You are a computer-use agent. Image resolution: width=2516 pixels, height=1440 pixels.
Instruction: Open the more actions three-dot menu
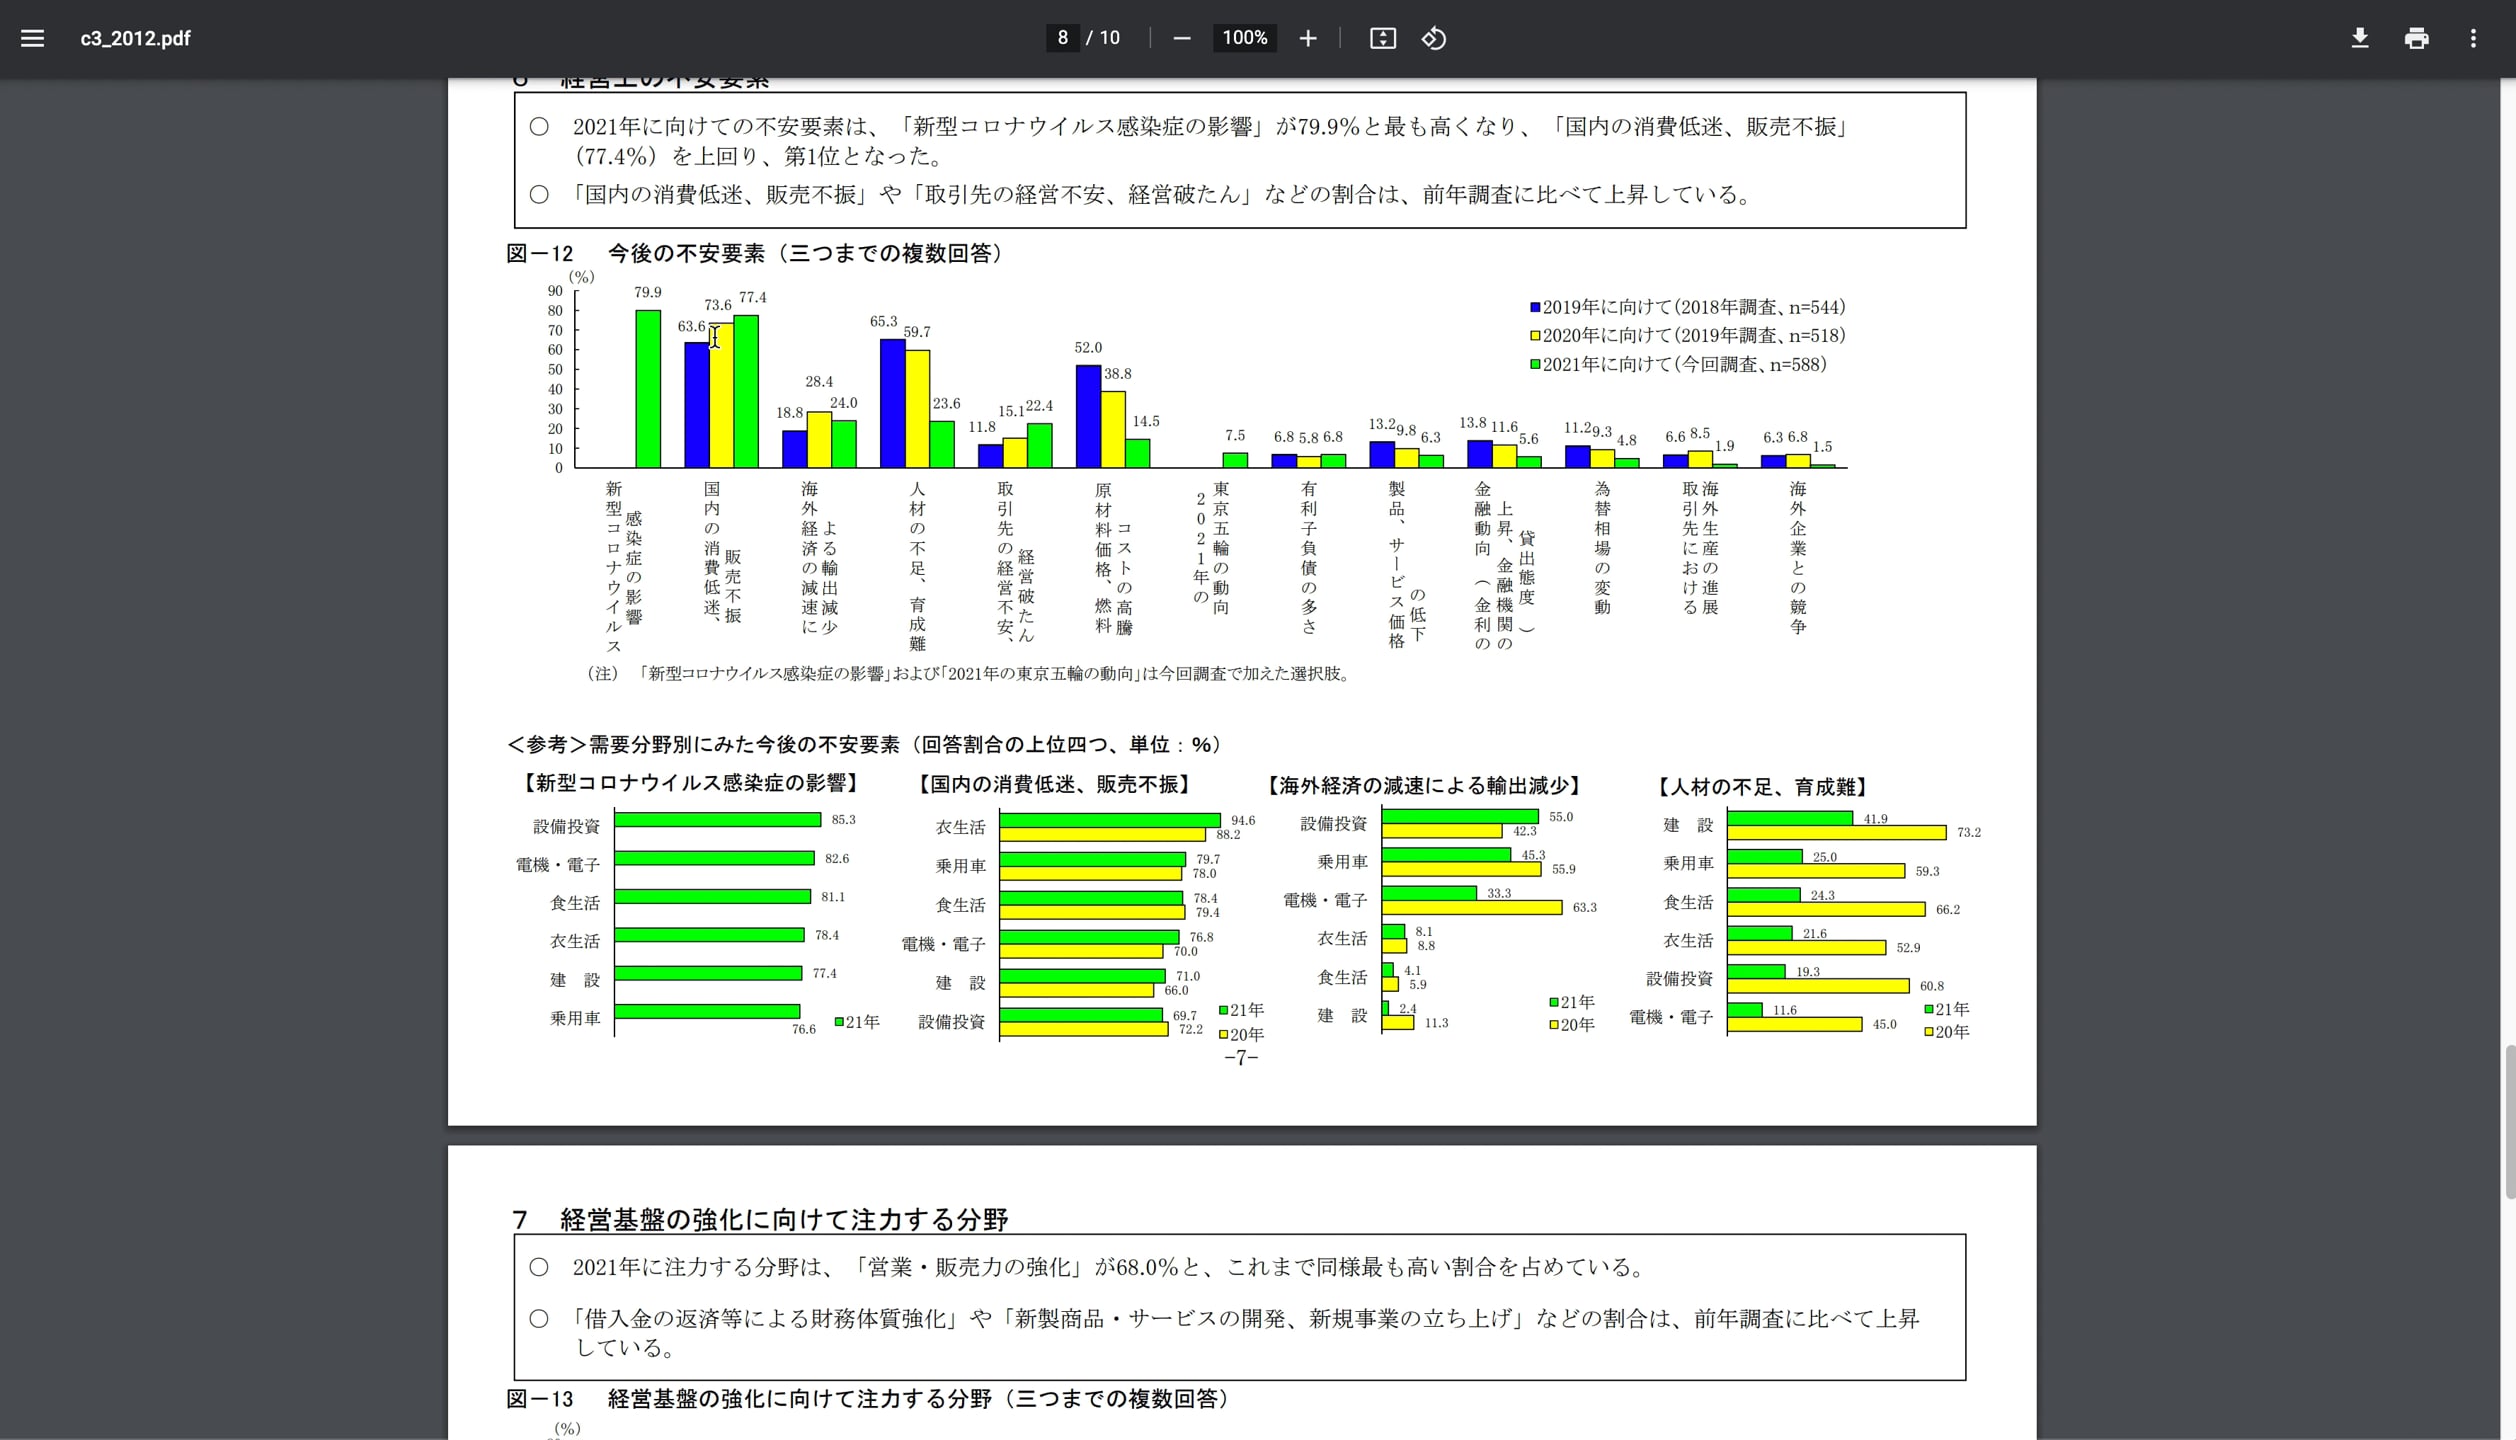[x=2473, y=38]
